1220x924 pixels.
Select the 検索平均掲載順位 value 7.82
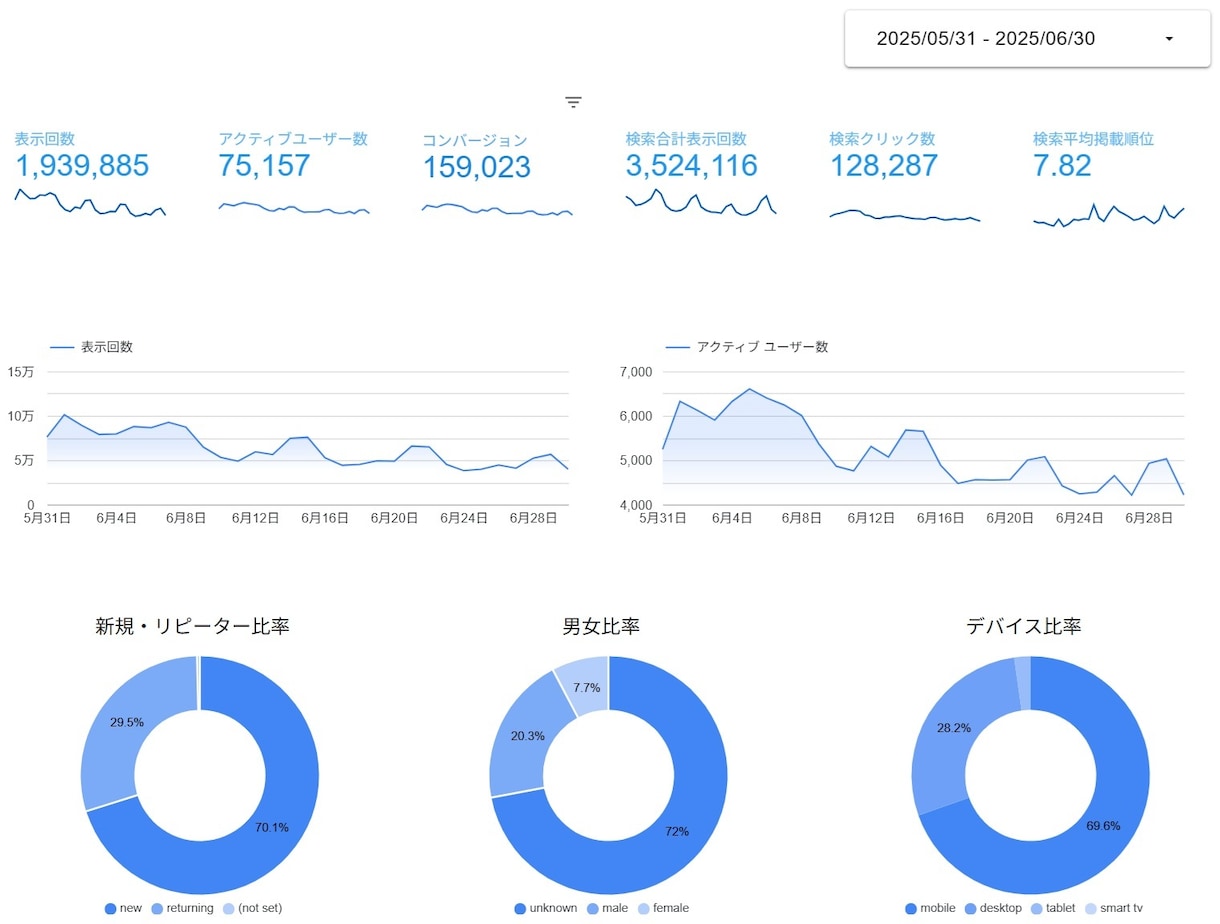coord(1063,166)
